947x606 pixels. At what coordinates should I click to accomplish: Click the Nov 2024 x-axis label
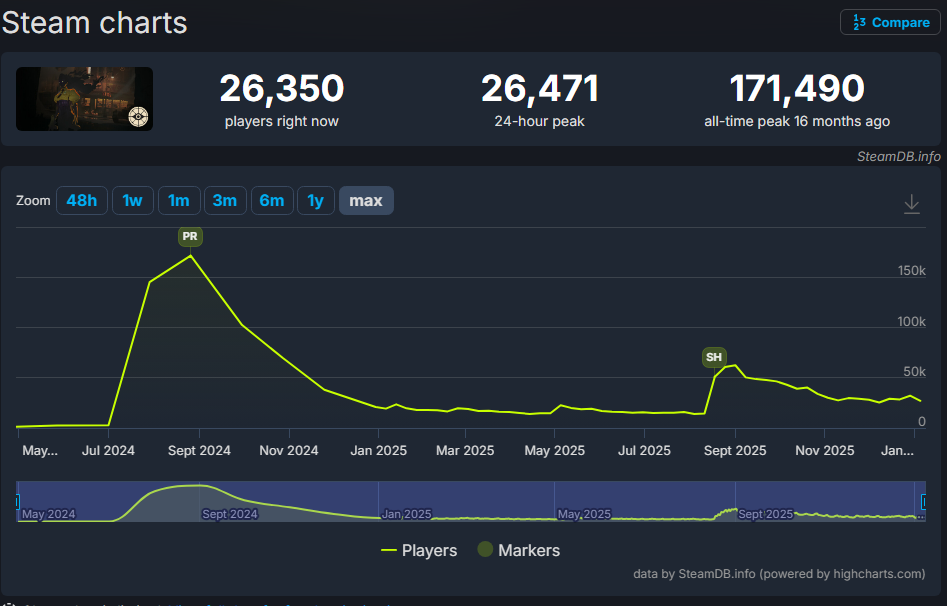(289, 451)
